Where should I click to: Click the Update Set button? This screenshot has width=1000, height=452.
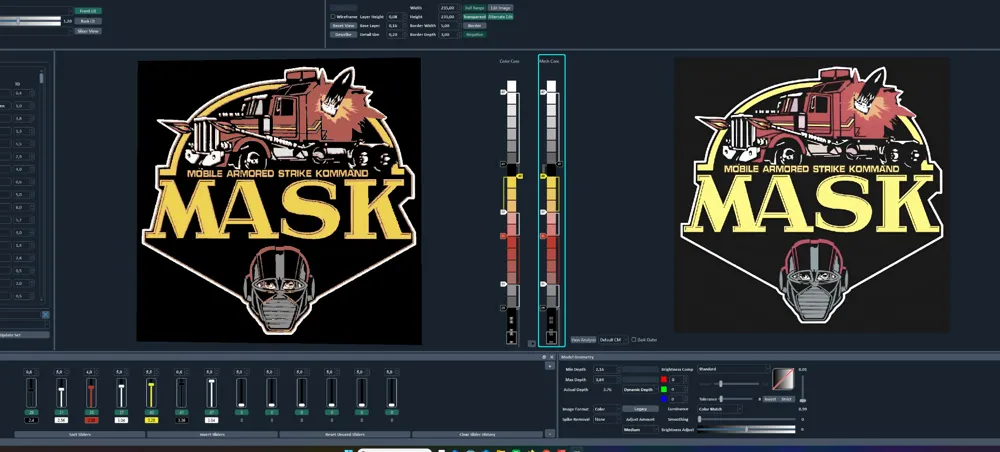(24, 335)
